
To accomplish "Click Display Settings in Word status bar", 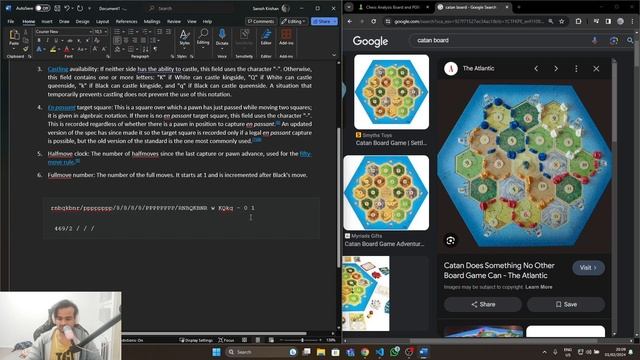I will click(197, 340).
